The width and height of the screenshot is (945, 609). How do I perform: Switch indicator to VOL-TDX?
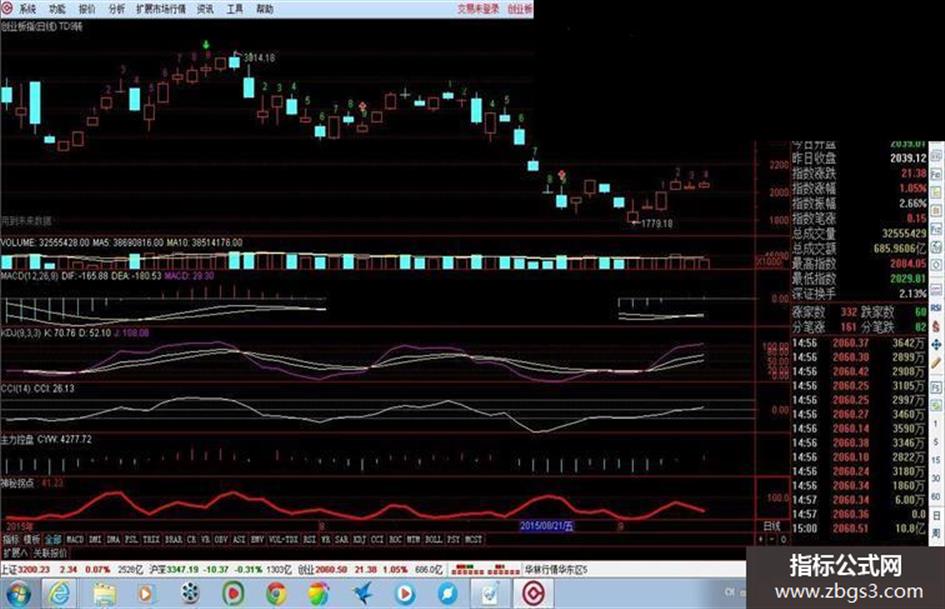coord(283,540)
